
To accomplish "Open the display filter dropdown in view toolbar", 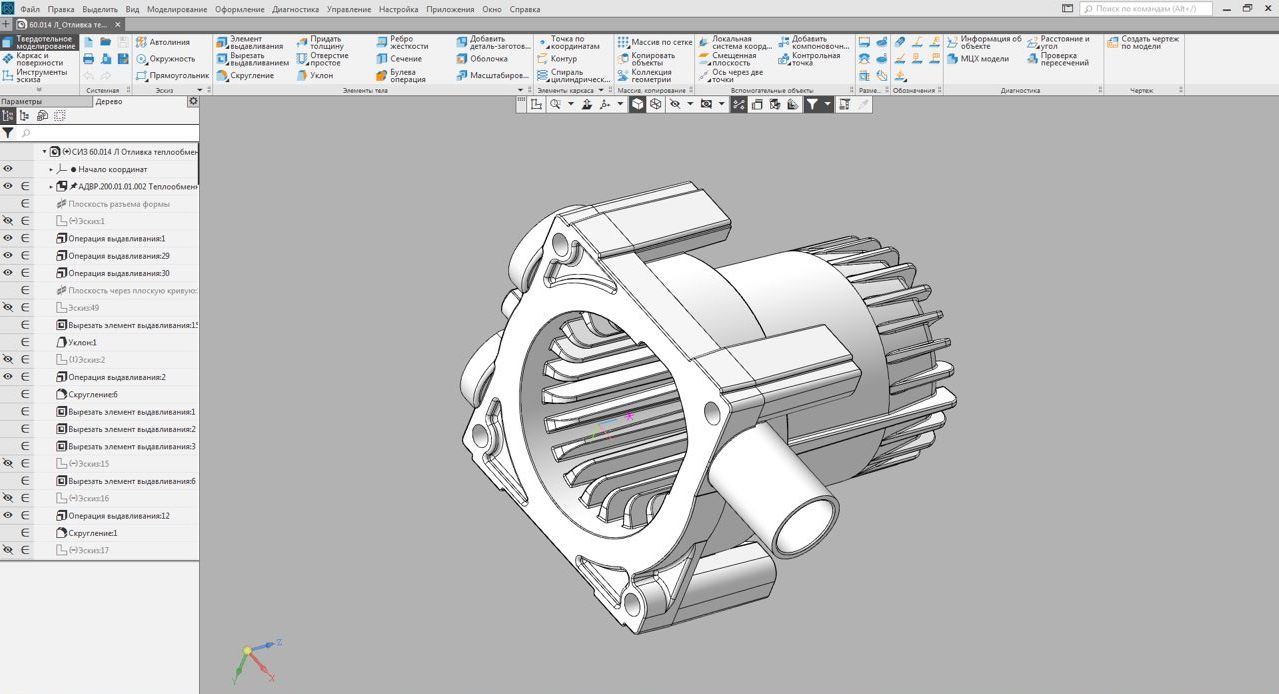I will [x=828, y=104].
